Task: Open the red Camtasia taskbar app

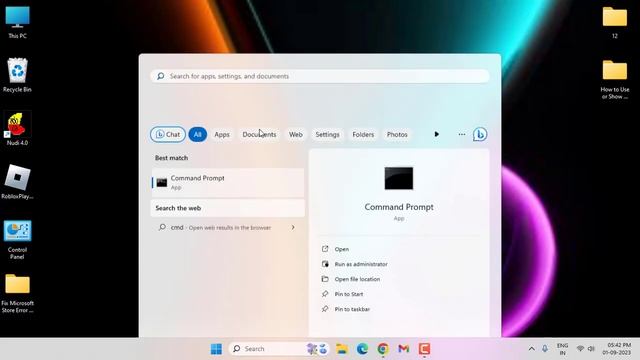Action: tap(424, 349)
